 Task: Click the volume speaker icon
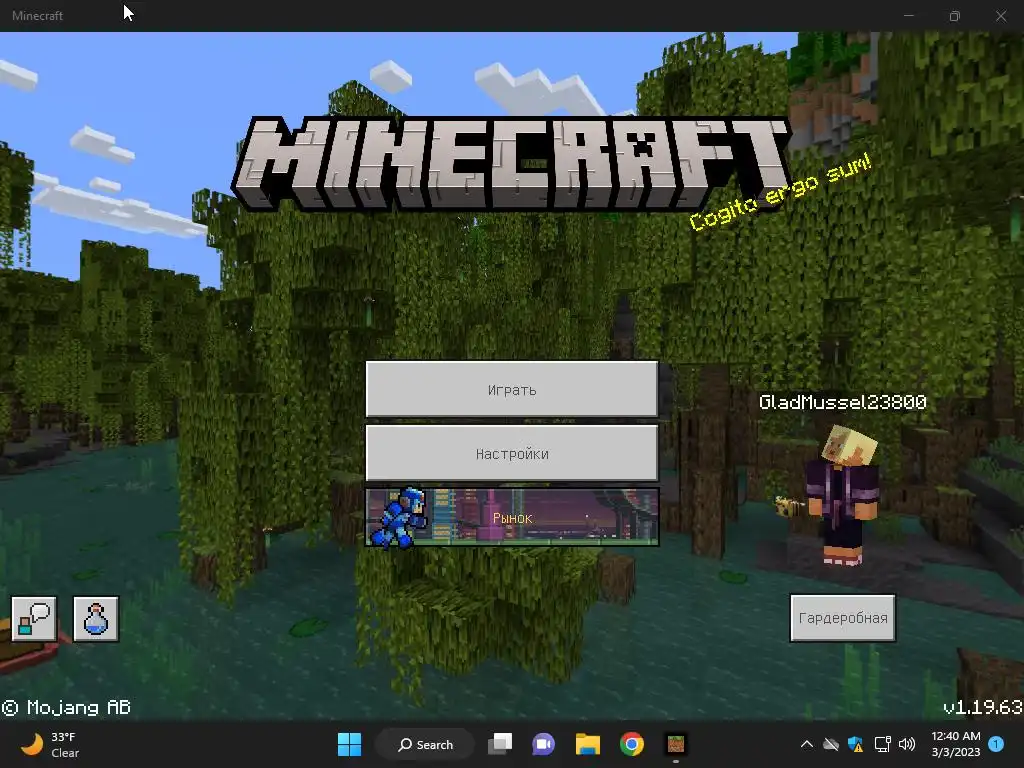click(x=906, y=744)
